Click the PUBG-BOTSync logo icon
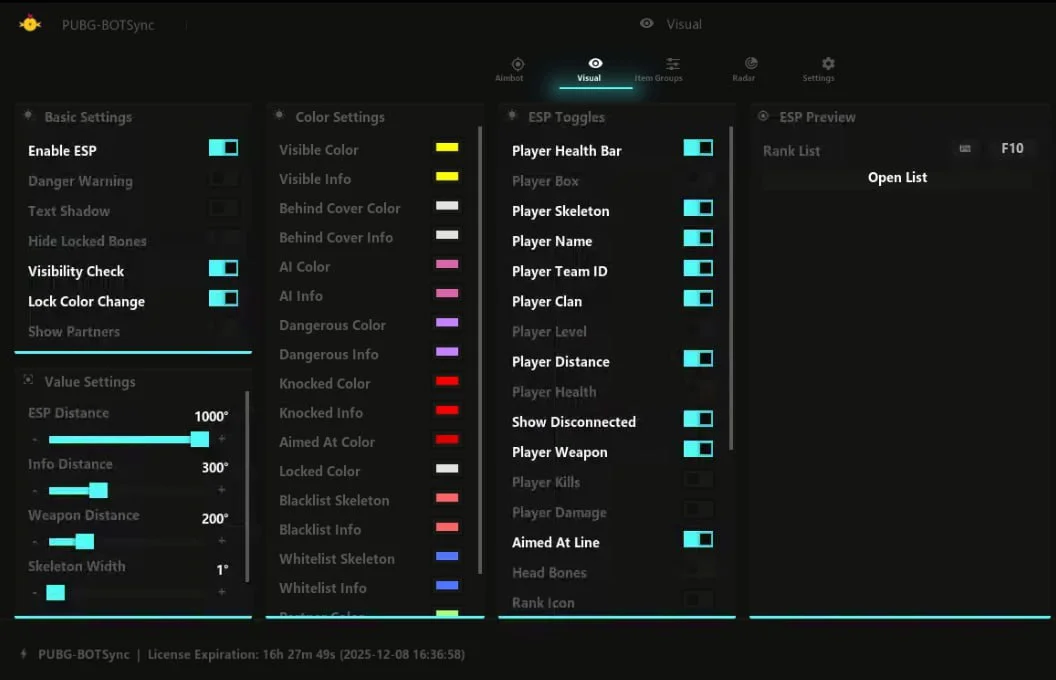 click(x=30, y=24)
